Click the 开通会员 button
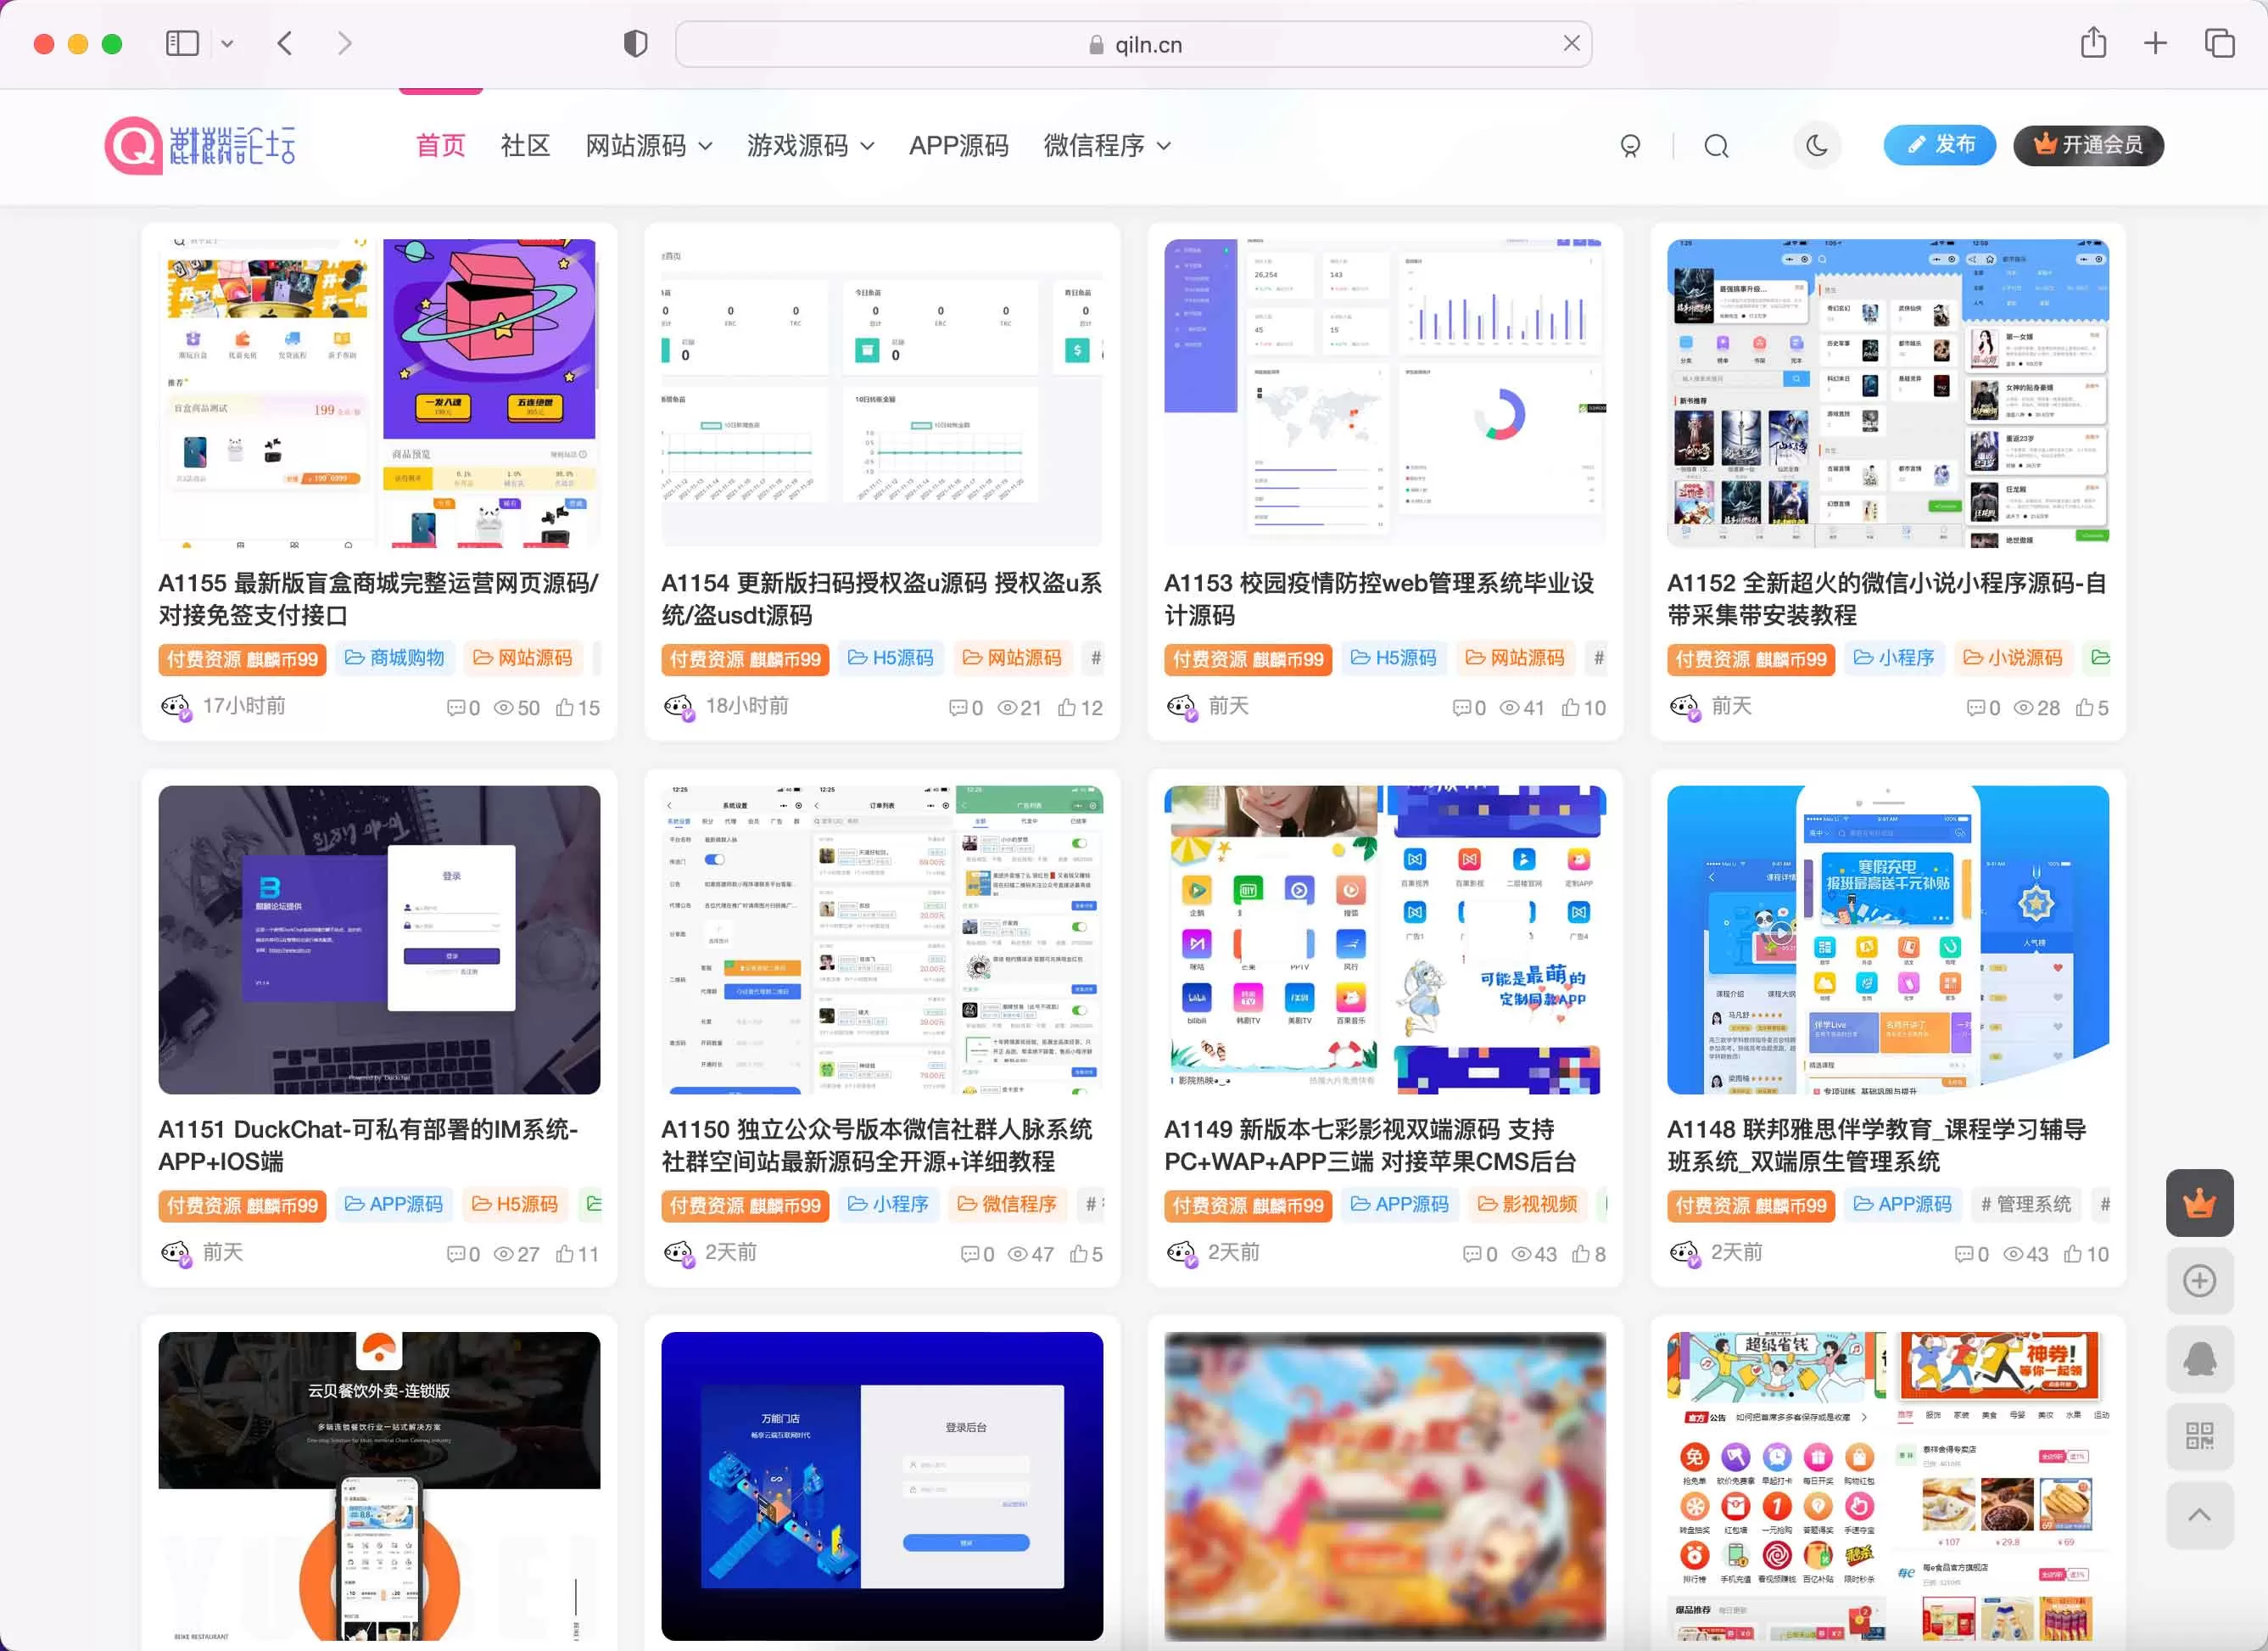 tap(2088, 145)
